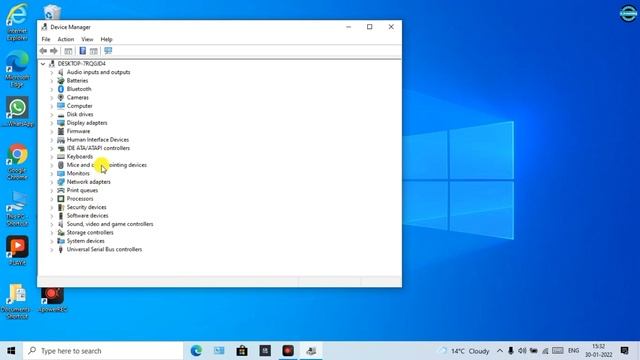
Task: Click the volume speaker tray icon
Action: pyautogui.click(x=522, y=351)
